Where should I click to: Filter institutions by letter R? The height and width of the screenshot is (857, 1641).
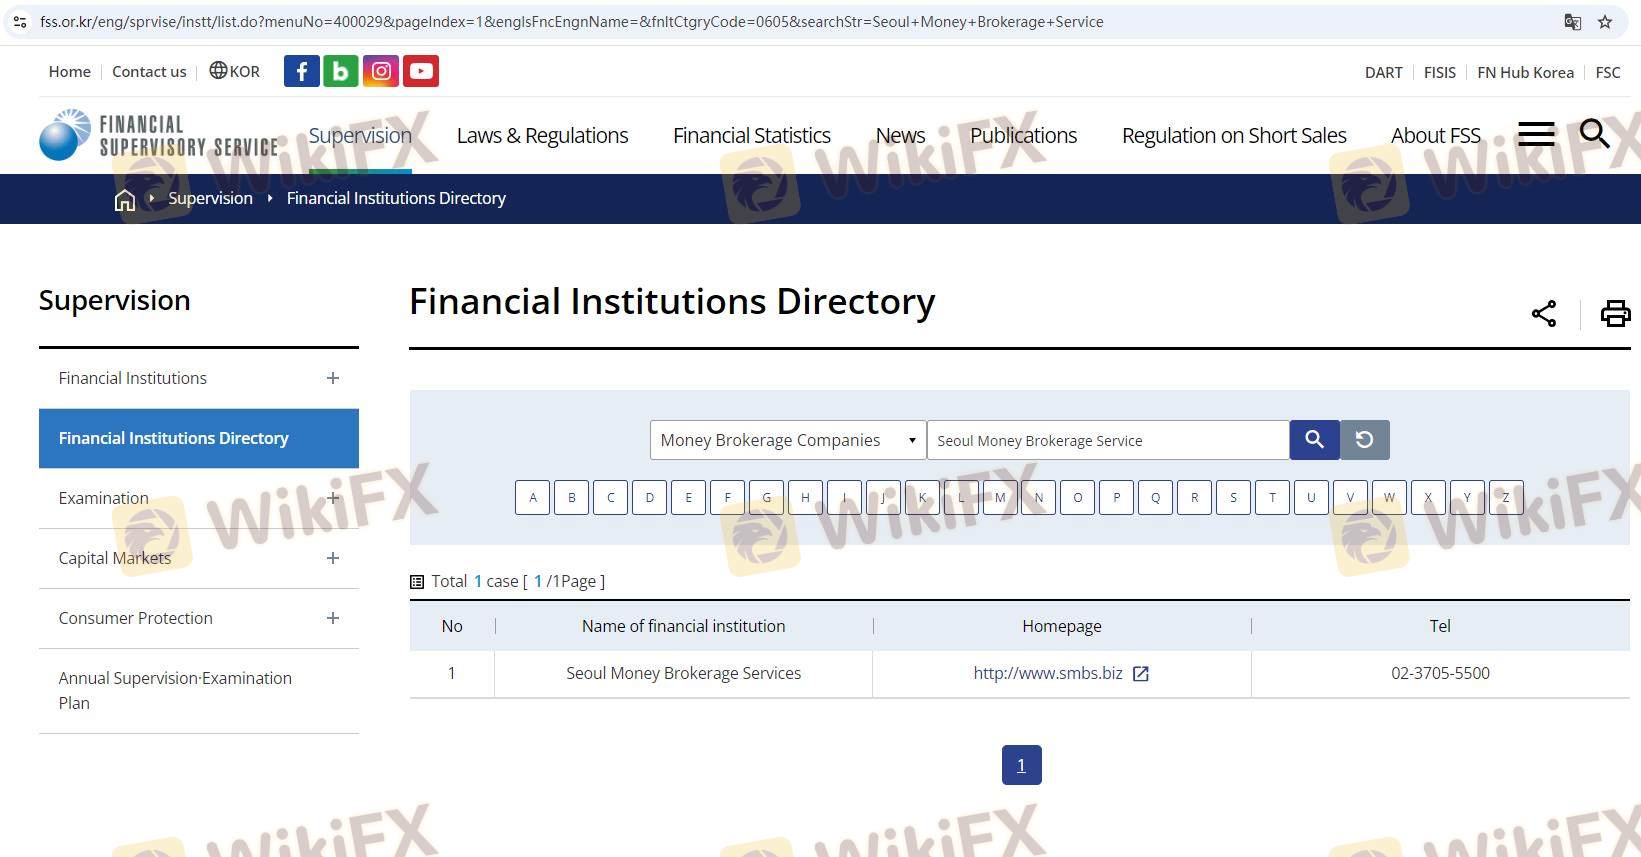point(1194,497)
